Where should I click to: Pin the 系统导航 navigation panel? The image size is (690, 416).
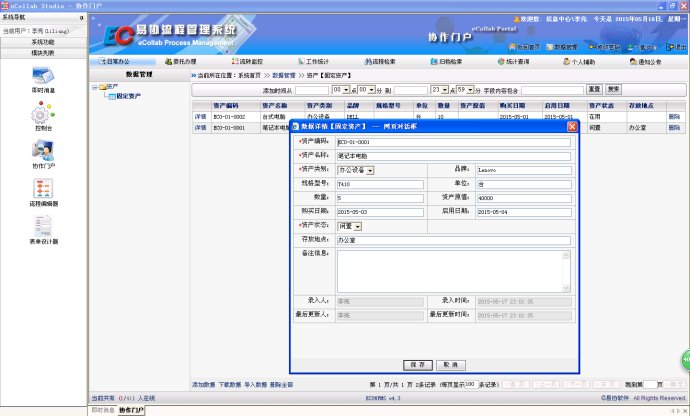pyautogui.click(x=81, y=18)
